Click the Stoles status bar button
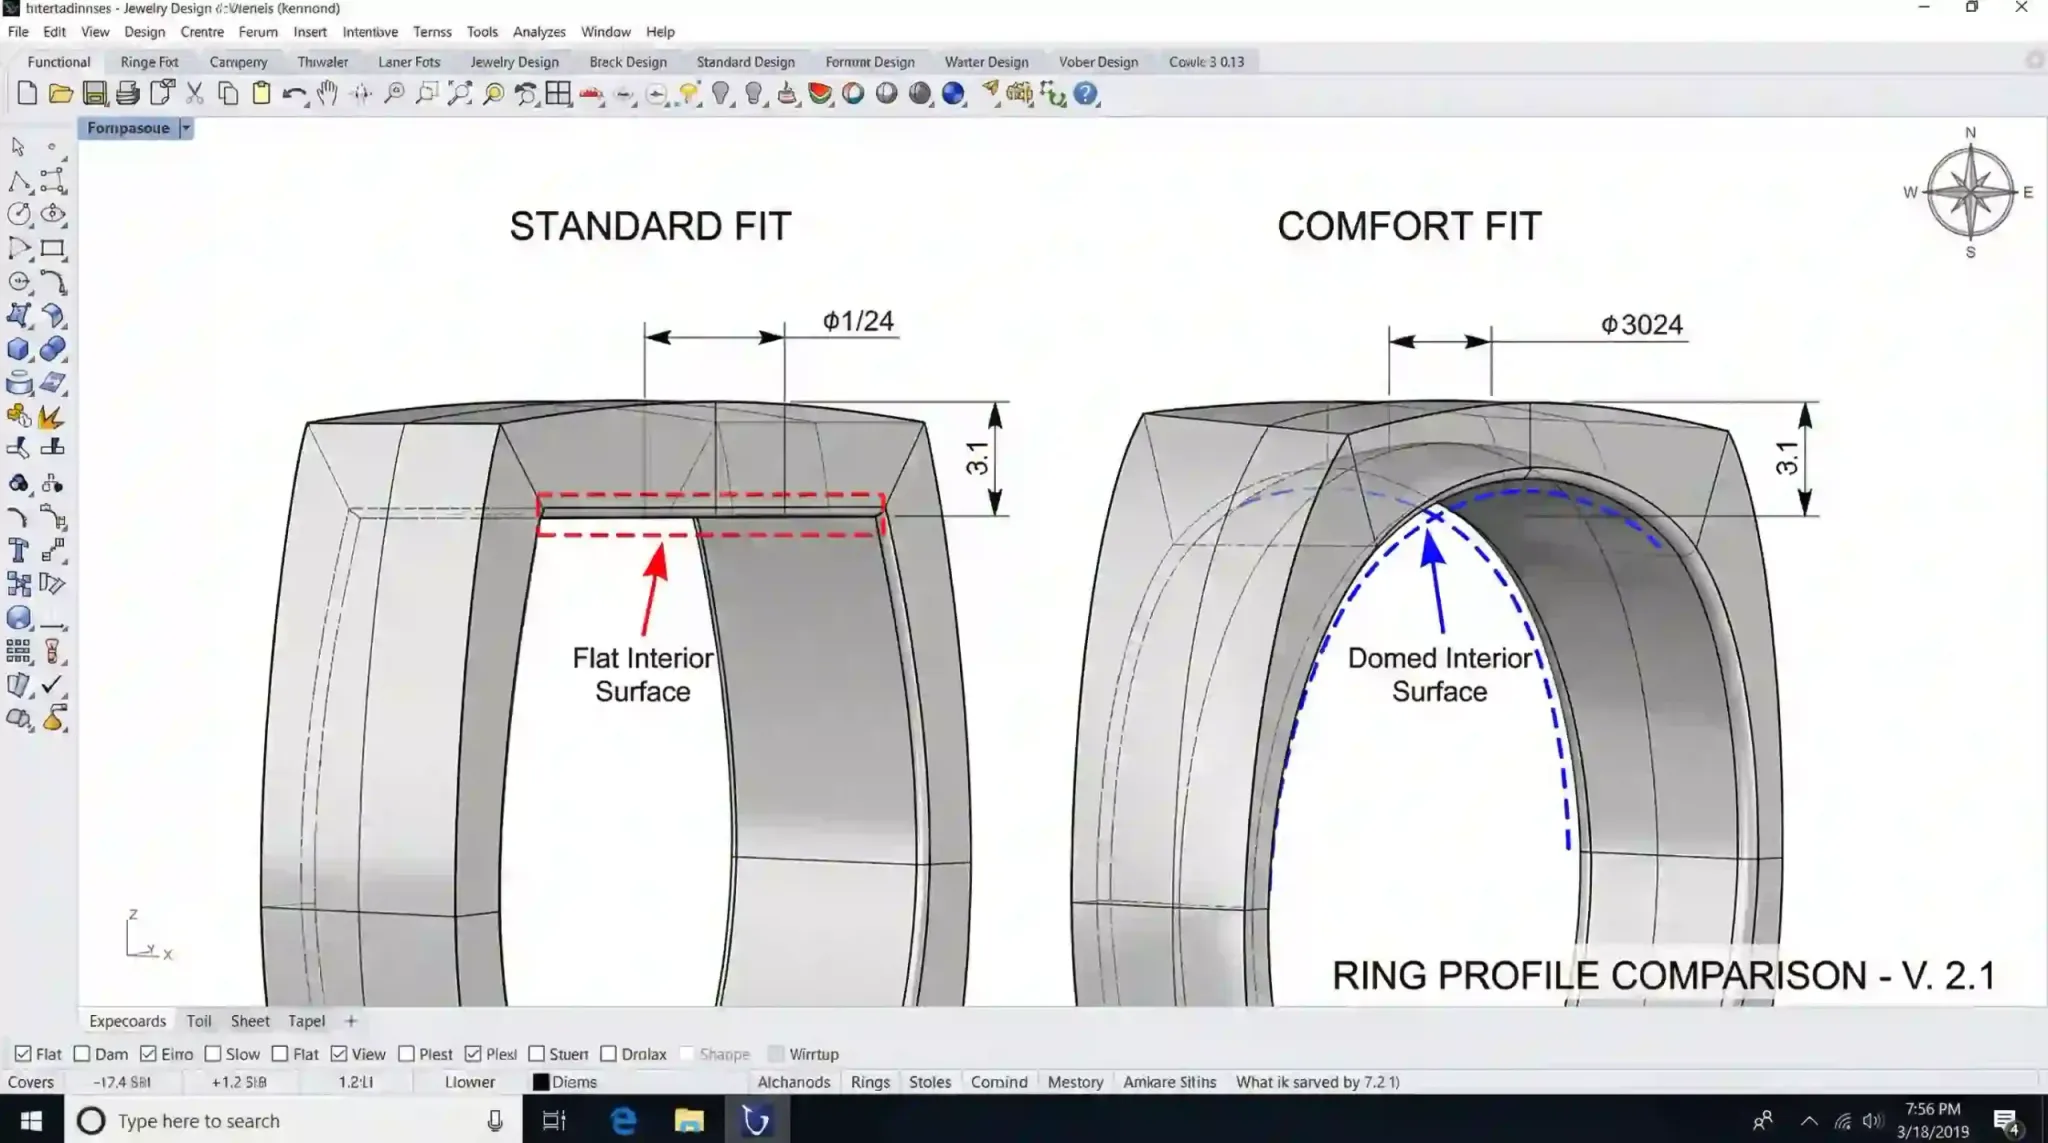The image size is (2048, 1143). (930, 1082)
